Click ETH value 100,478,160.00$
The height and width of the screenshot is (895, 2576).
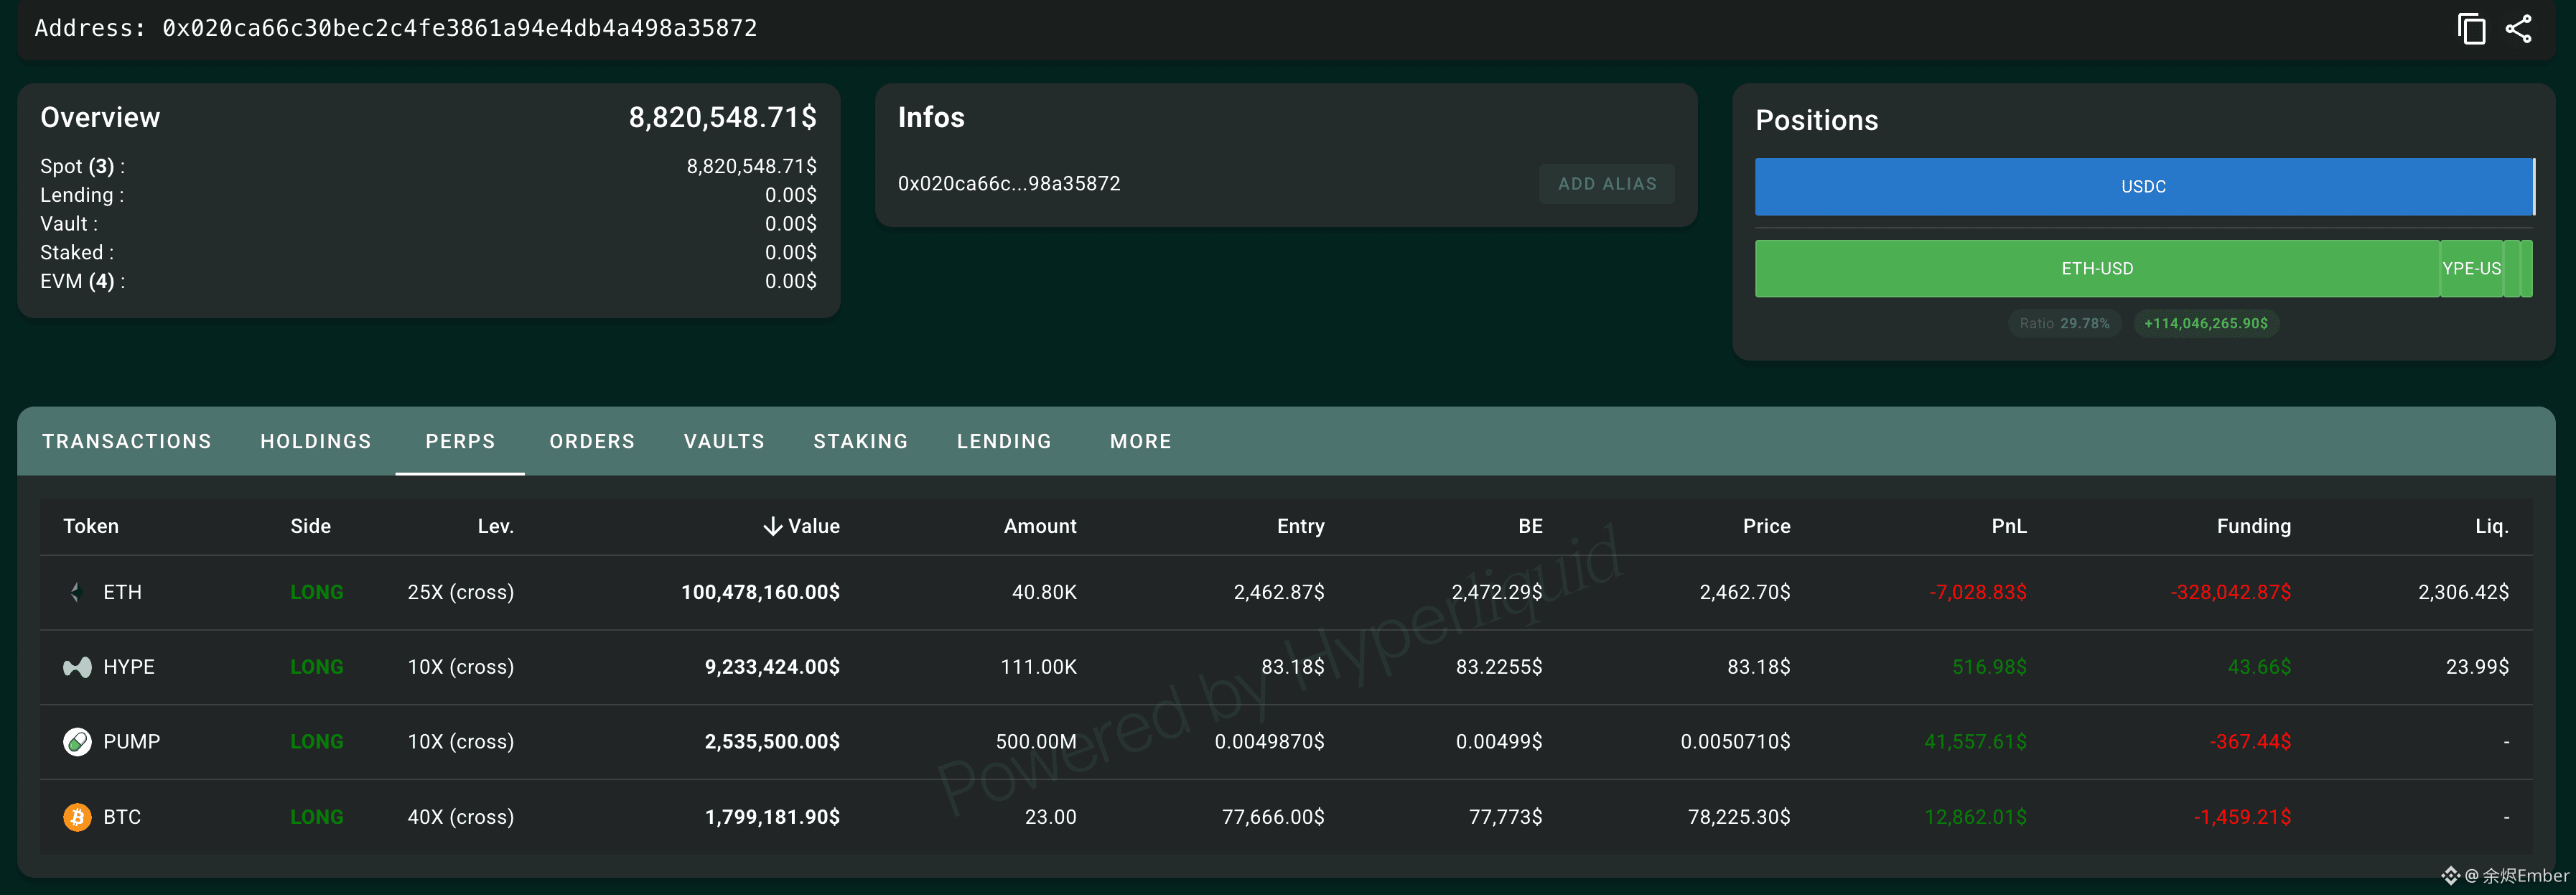pos(760,592)
